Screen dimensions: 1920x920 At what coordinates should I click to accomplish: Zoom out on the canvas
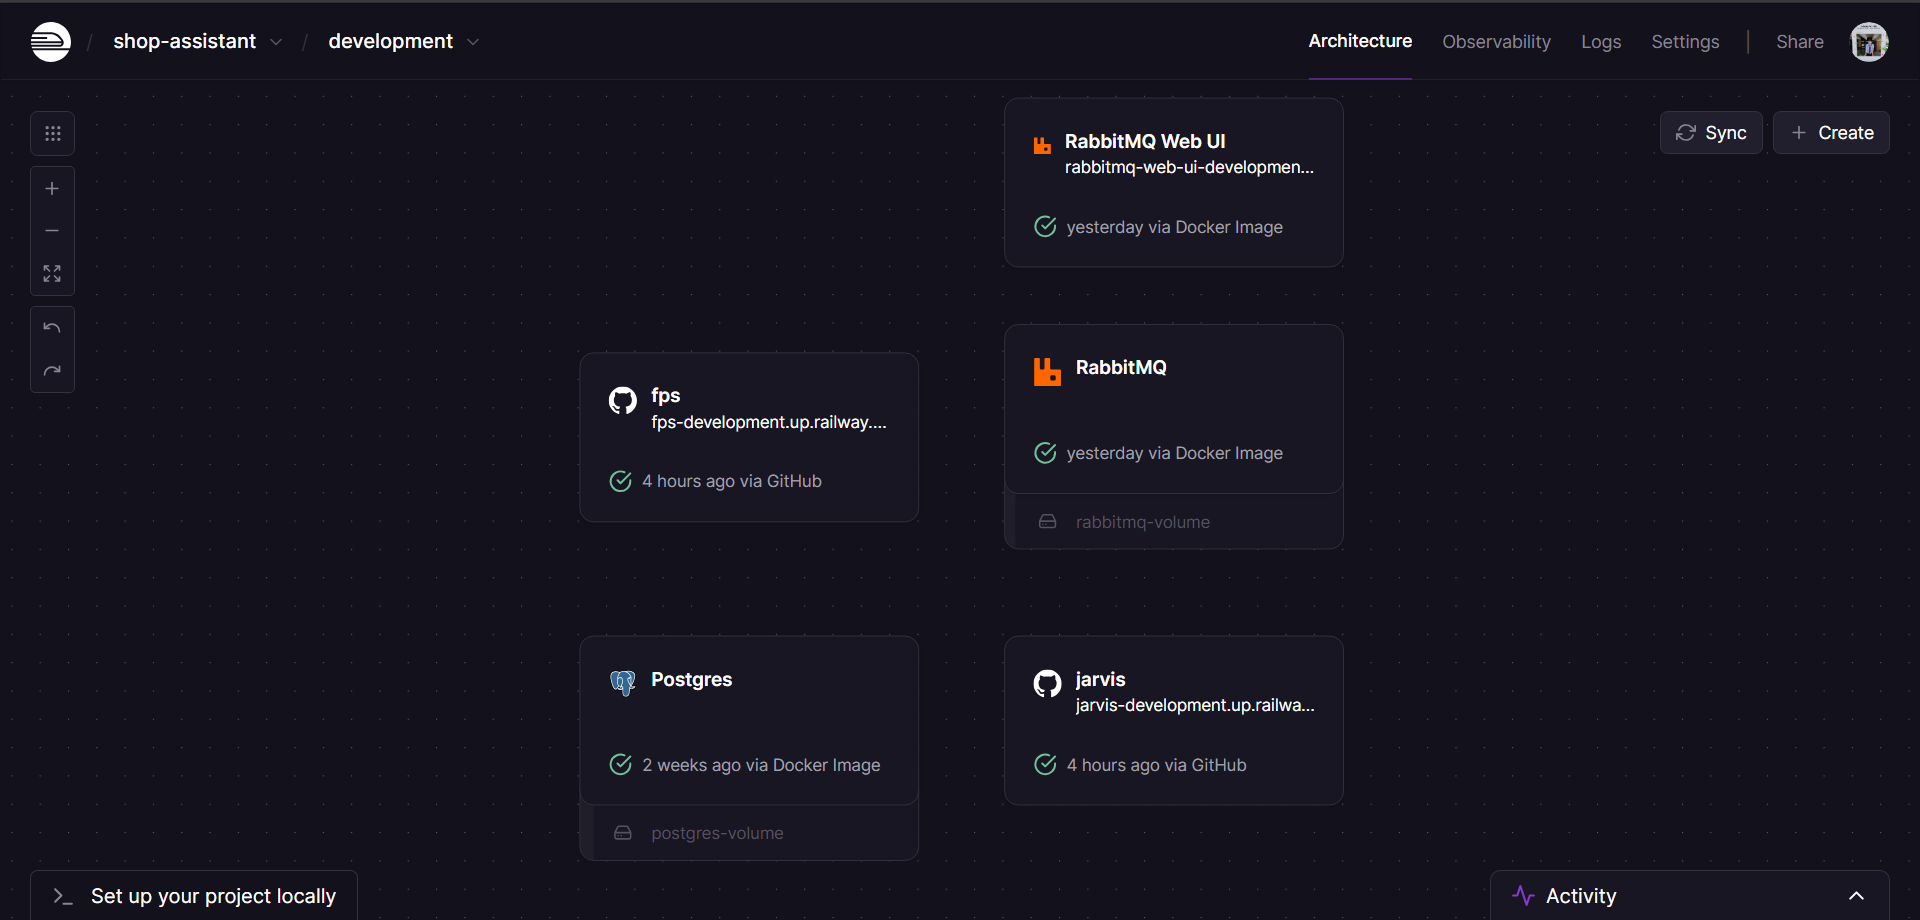point(53,231)
